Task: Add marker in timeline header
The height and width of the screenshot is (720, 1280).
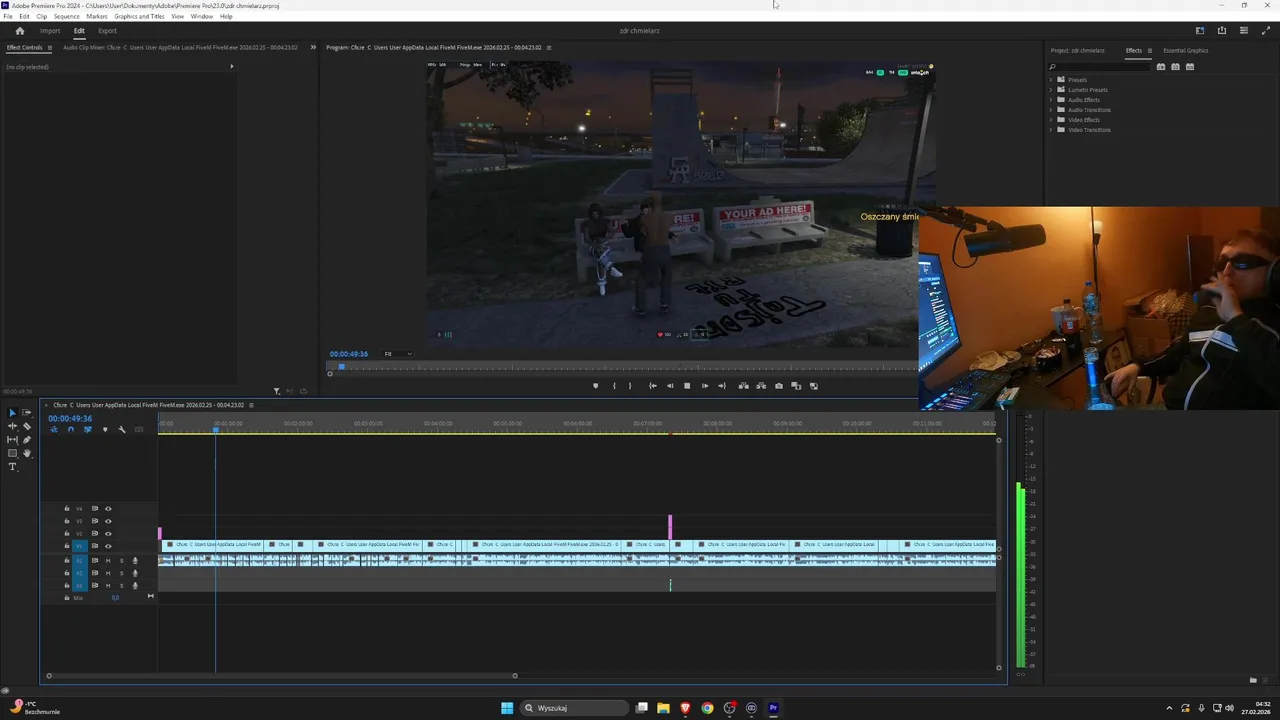Action: (x=105, y=430)
